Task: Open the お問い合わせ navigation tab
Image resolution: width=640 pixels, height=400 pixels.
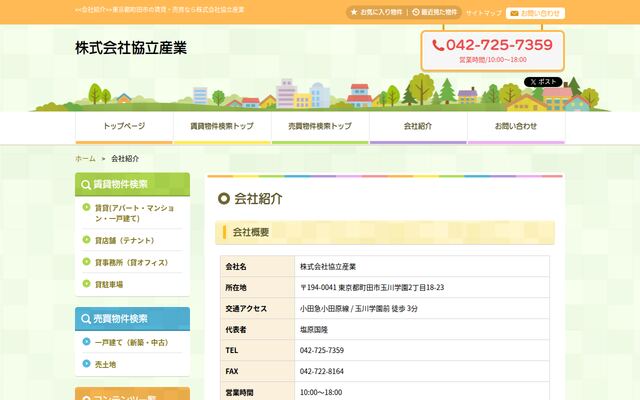Action: pos(516,127)
